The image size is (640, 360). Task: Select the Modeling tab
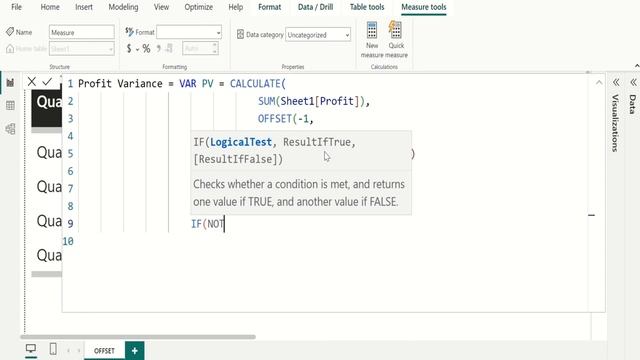pyautogui.click(x=123, y=7)
